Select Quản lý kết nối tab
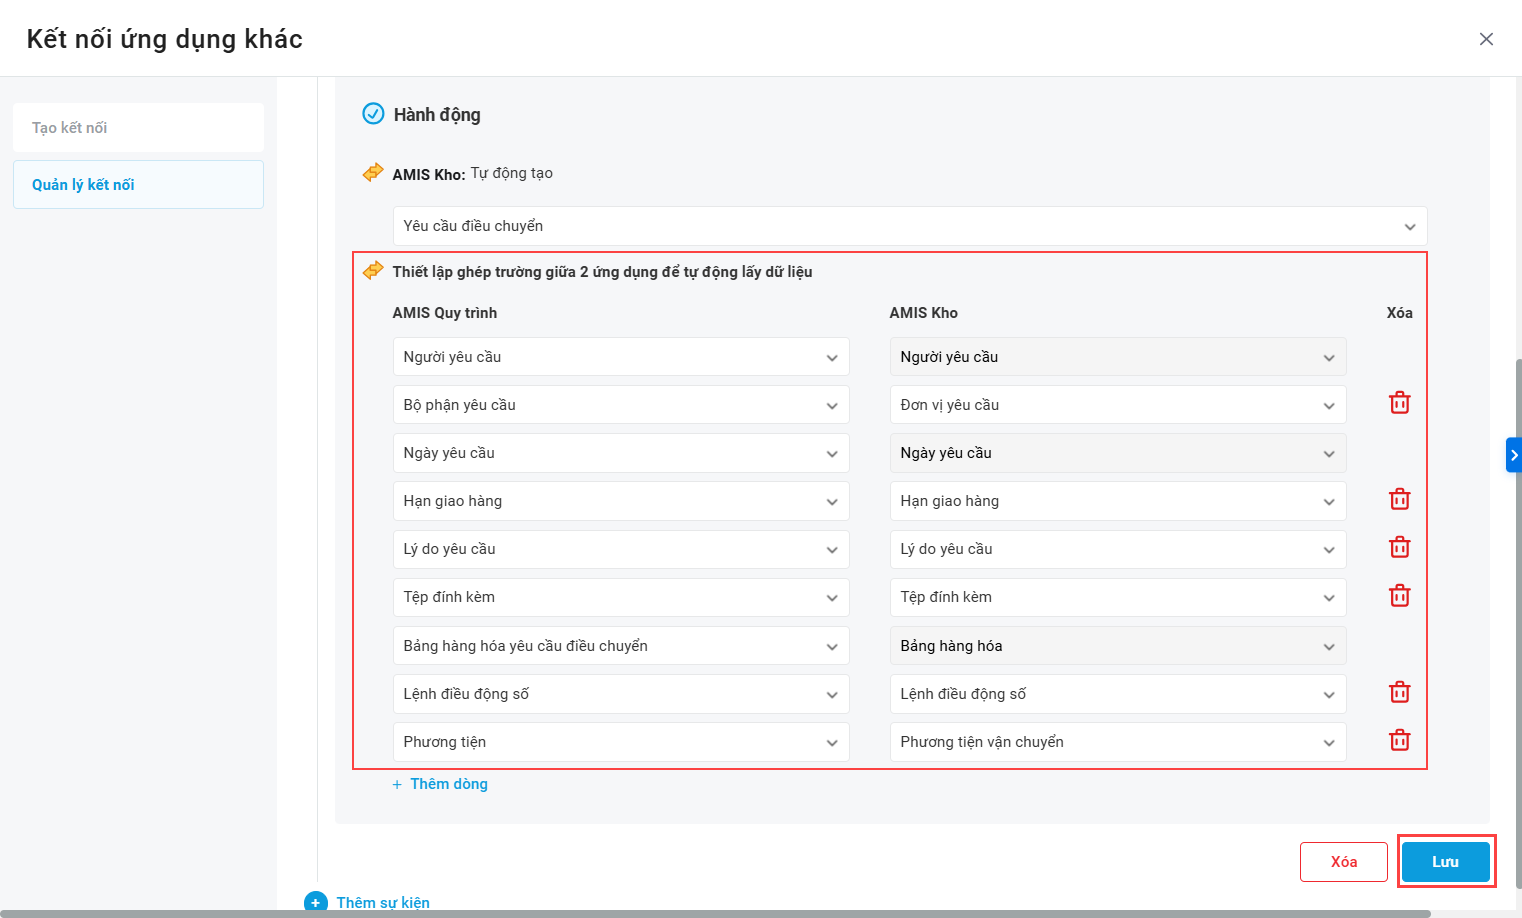 click(x=138, y=185)
